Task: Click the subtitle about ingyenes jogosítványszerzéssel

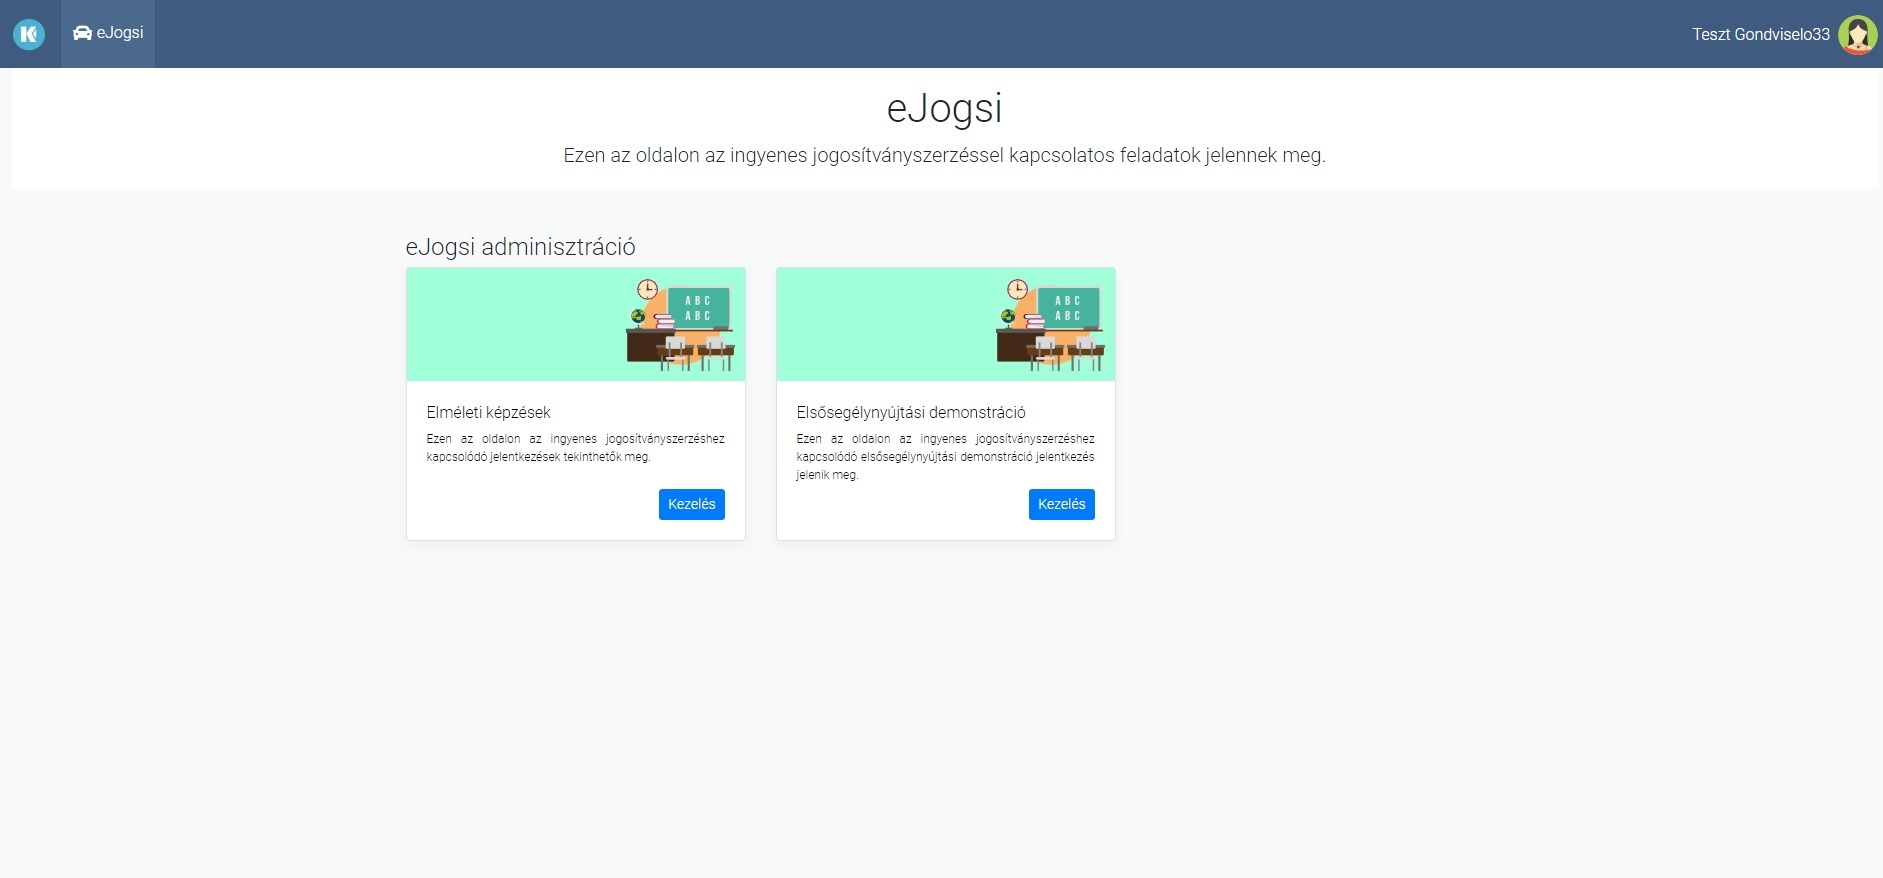Action: pos(944,155)
